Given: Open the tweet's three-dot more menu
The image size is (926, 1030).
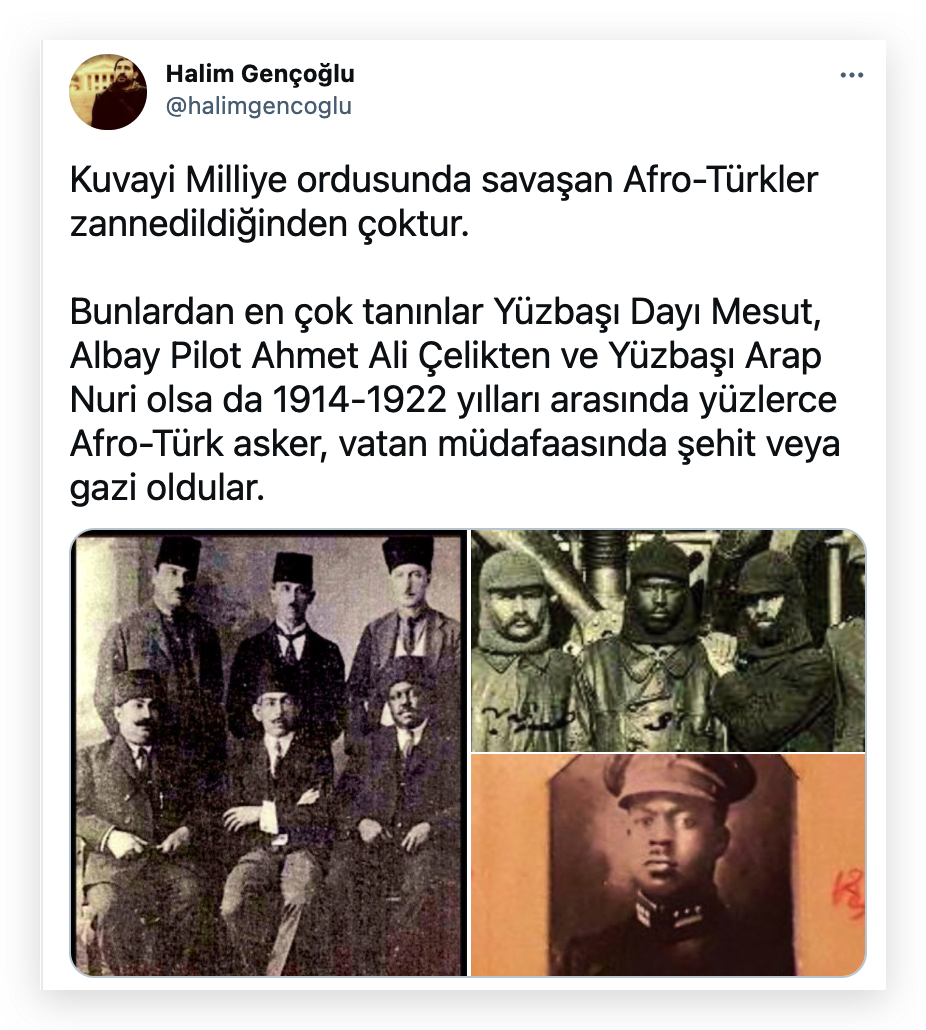Looking at the screenshot, I should pos(851,76).
